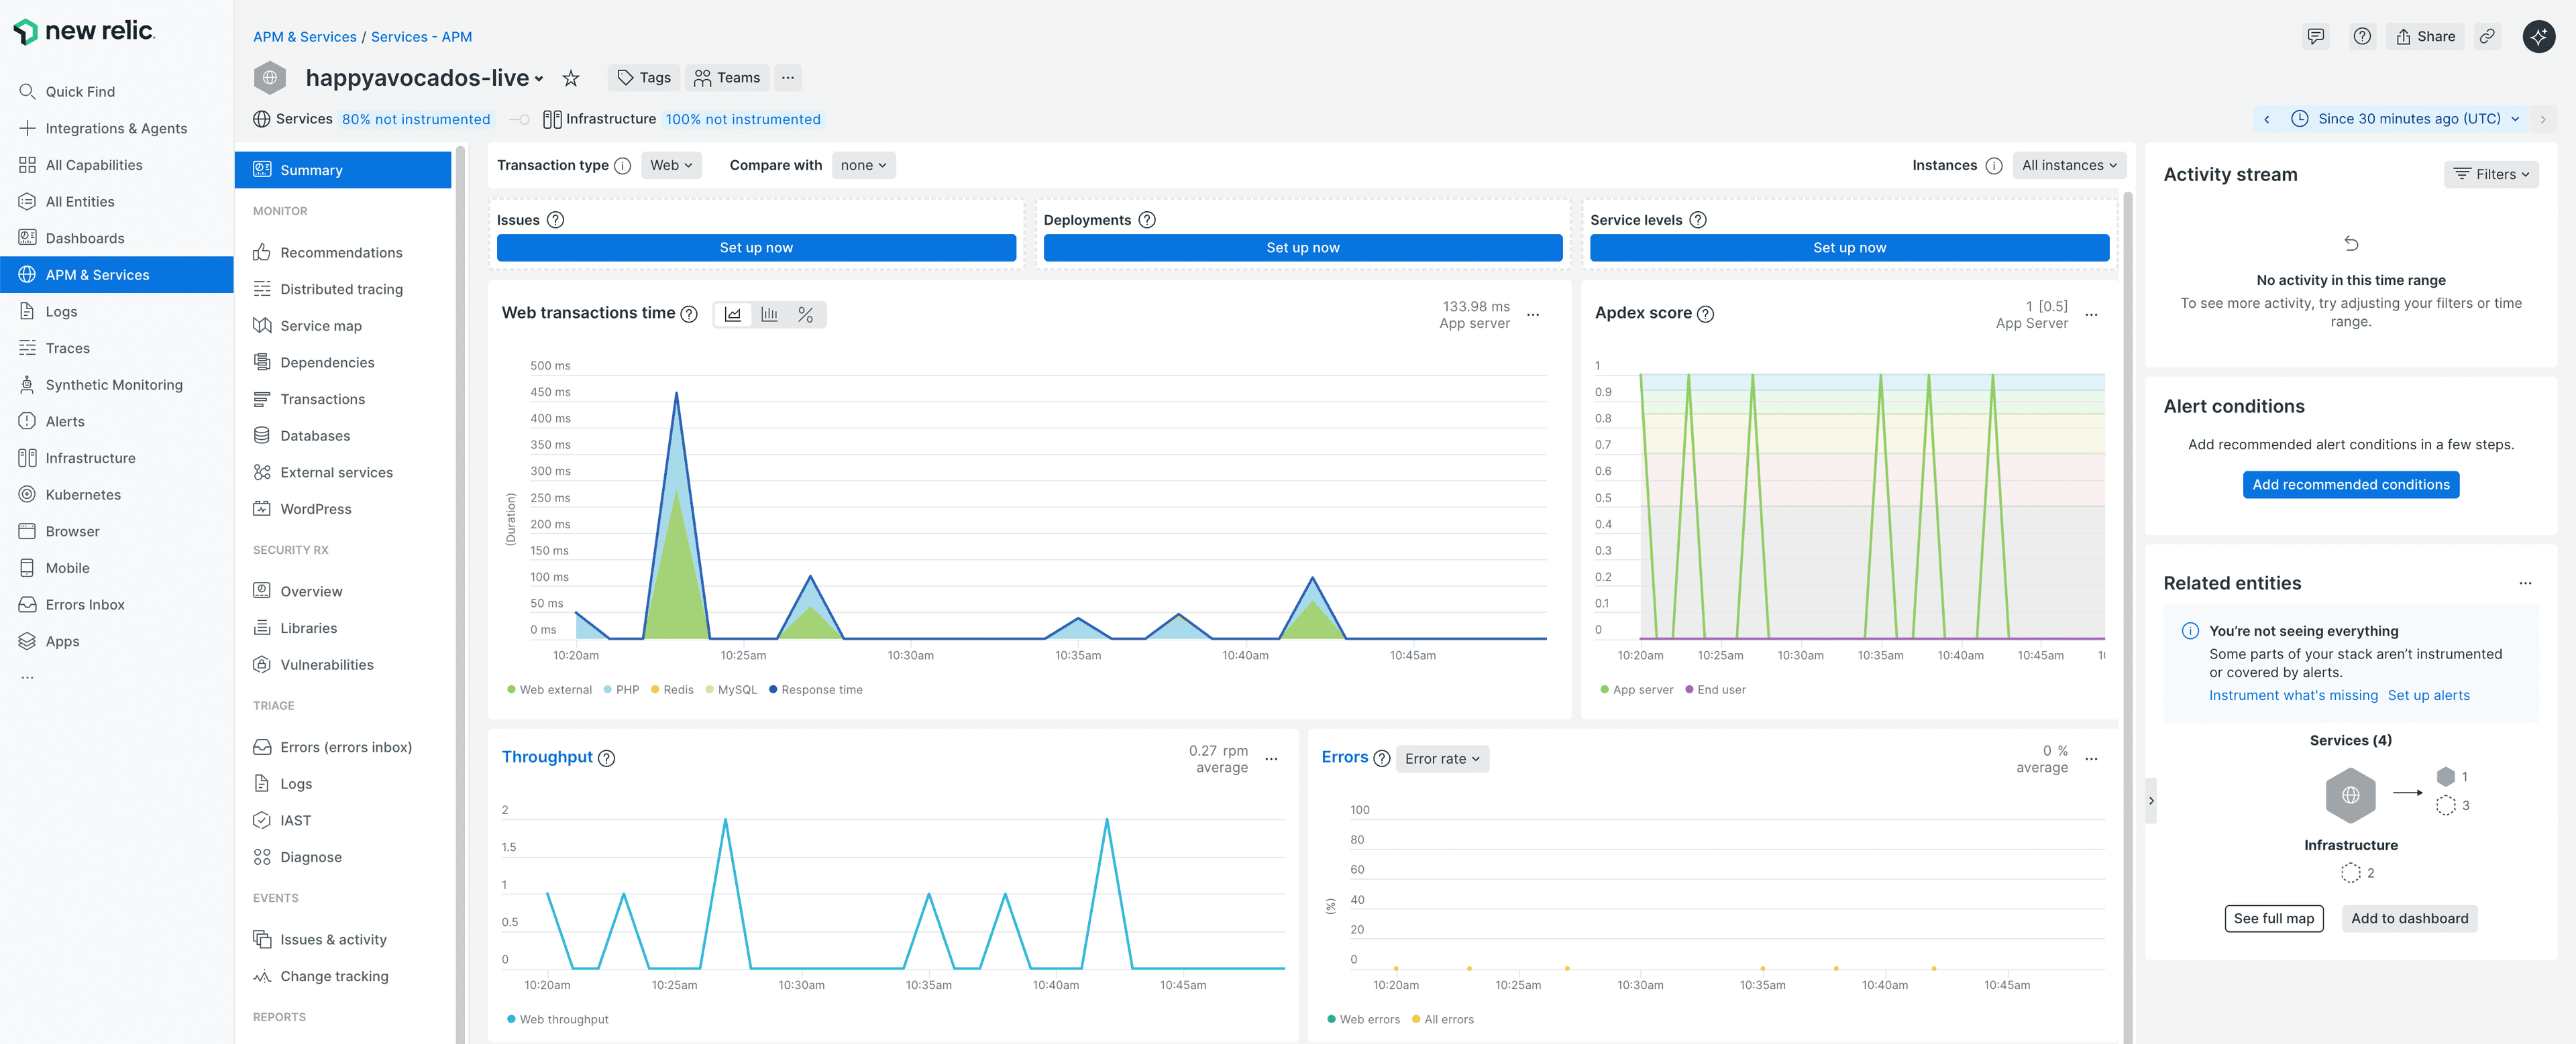
Task: Click Add recommended conditions
Action: [x=2350, y=485]
